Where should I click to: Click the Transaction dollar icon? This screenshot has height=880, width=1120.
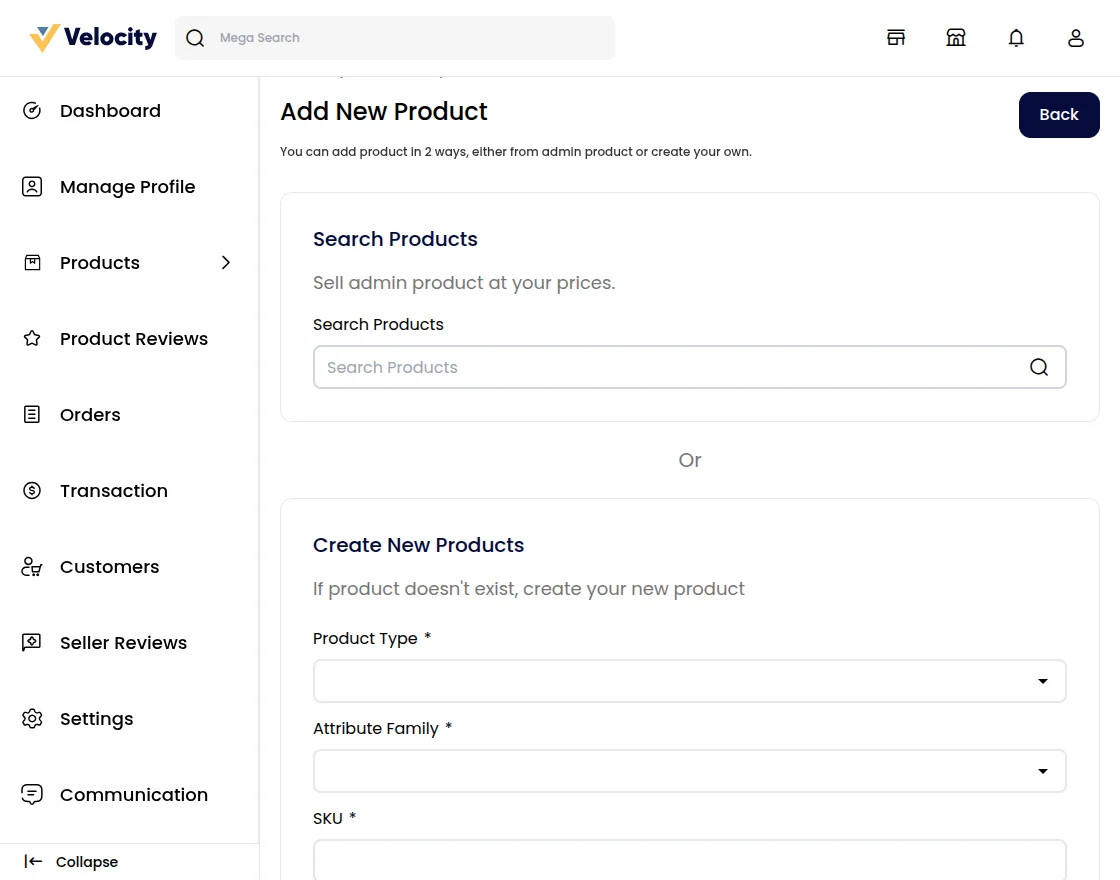[31, 490]
